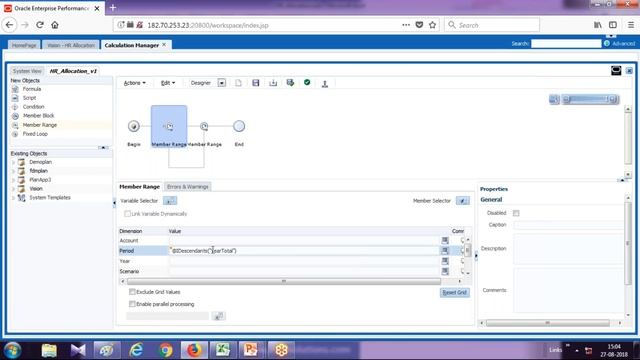Expand the Demoplan tree node
This screenshot has height=360, width=640.
click(x=13, y=162)
